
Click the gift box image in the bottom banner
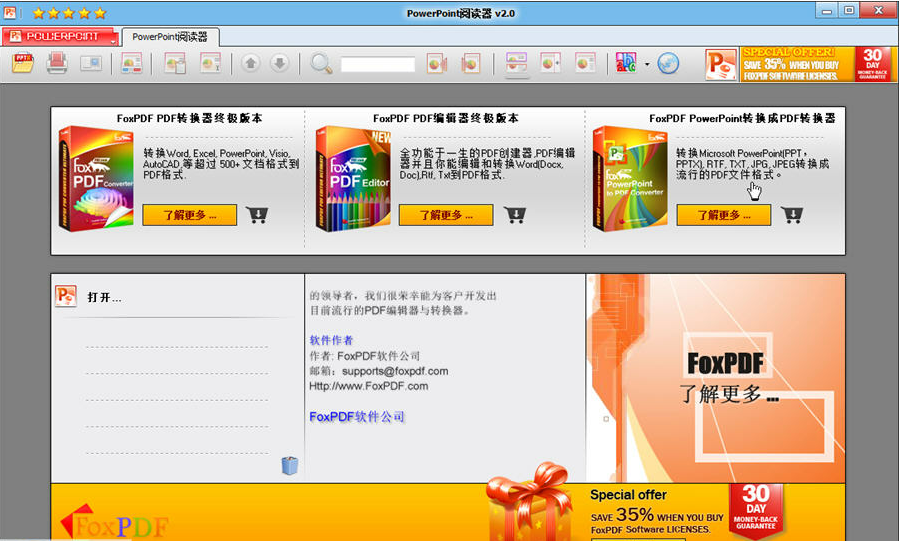tap(530, 503)
